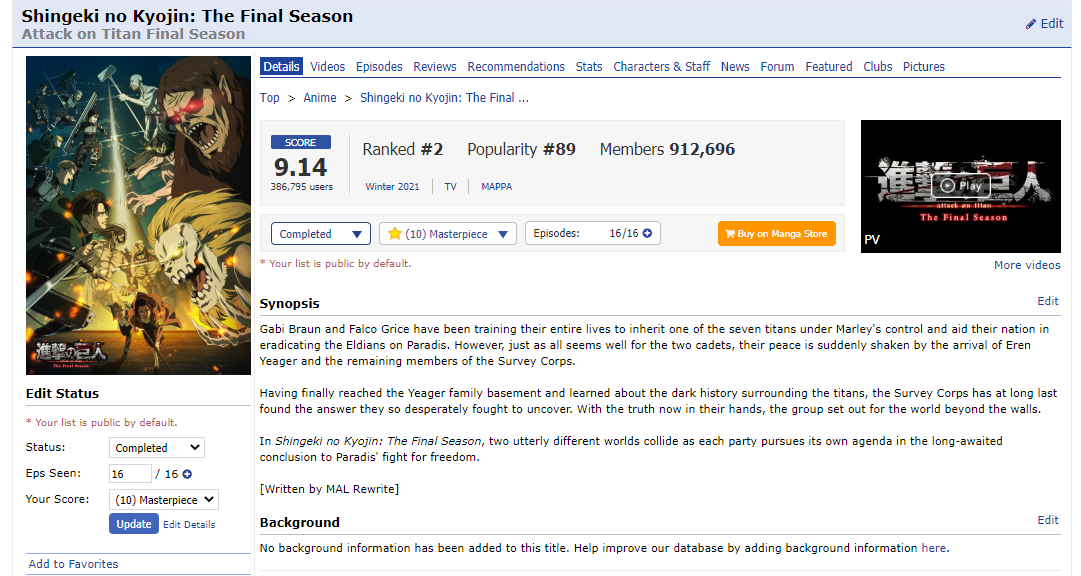
Task: Open Edit Details link
Action: [x=189, y=524]
